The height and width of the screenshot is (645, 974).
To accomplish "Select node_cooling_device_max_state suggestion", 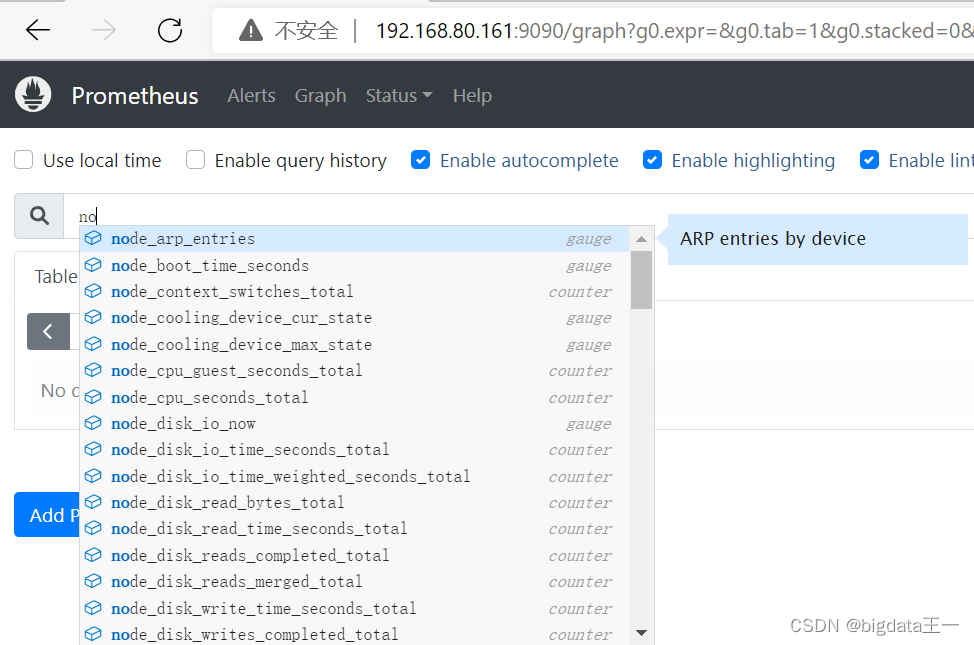I will (x=354, y=344).
